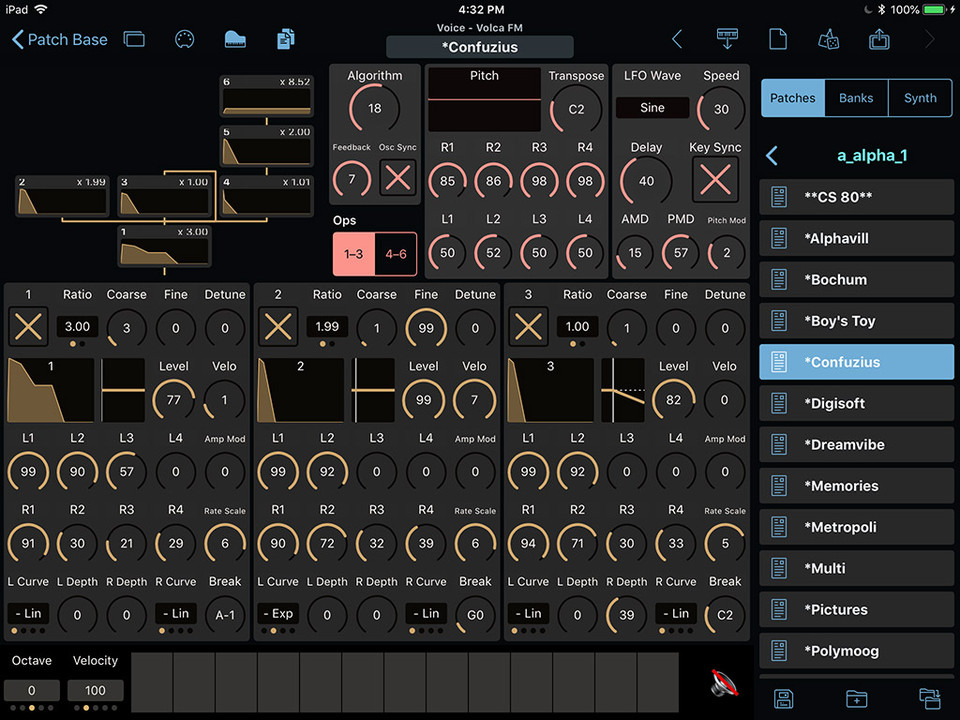Adjust the LFO Delay knob

[647, 181]
